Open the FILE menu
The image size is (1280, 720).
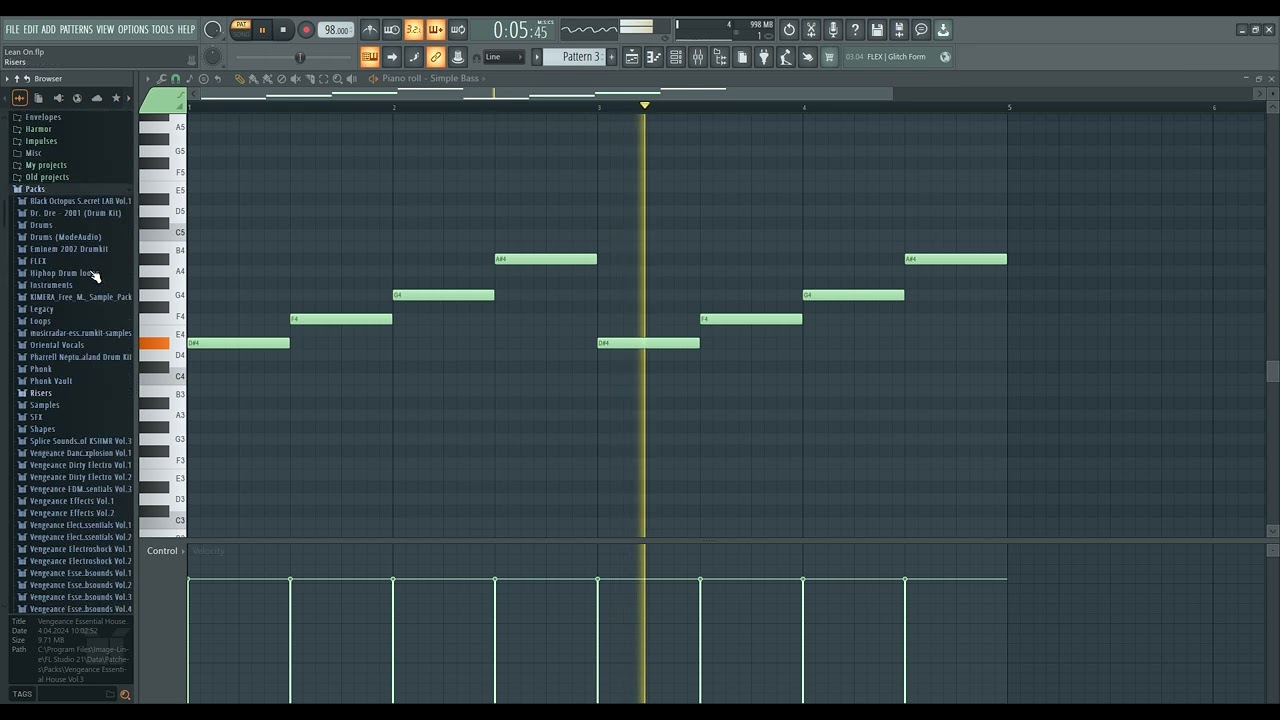(x=12, y=30)
